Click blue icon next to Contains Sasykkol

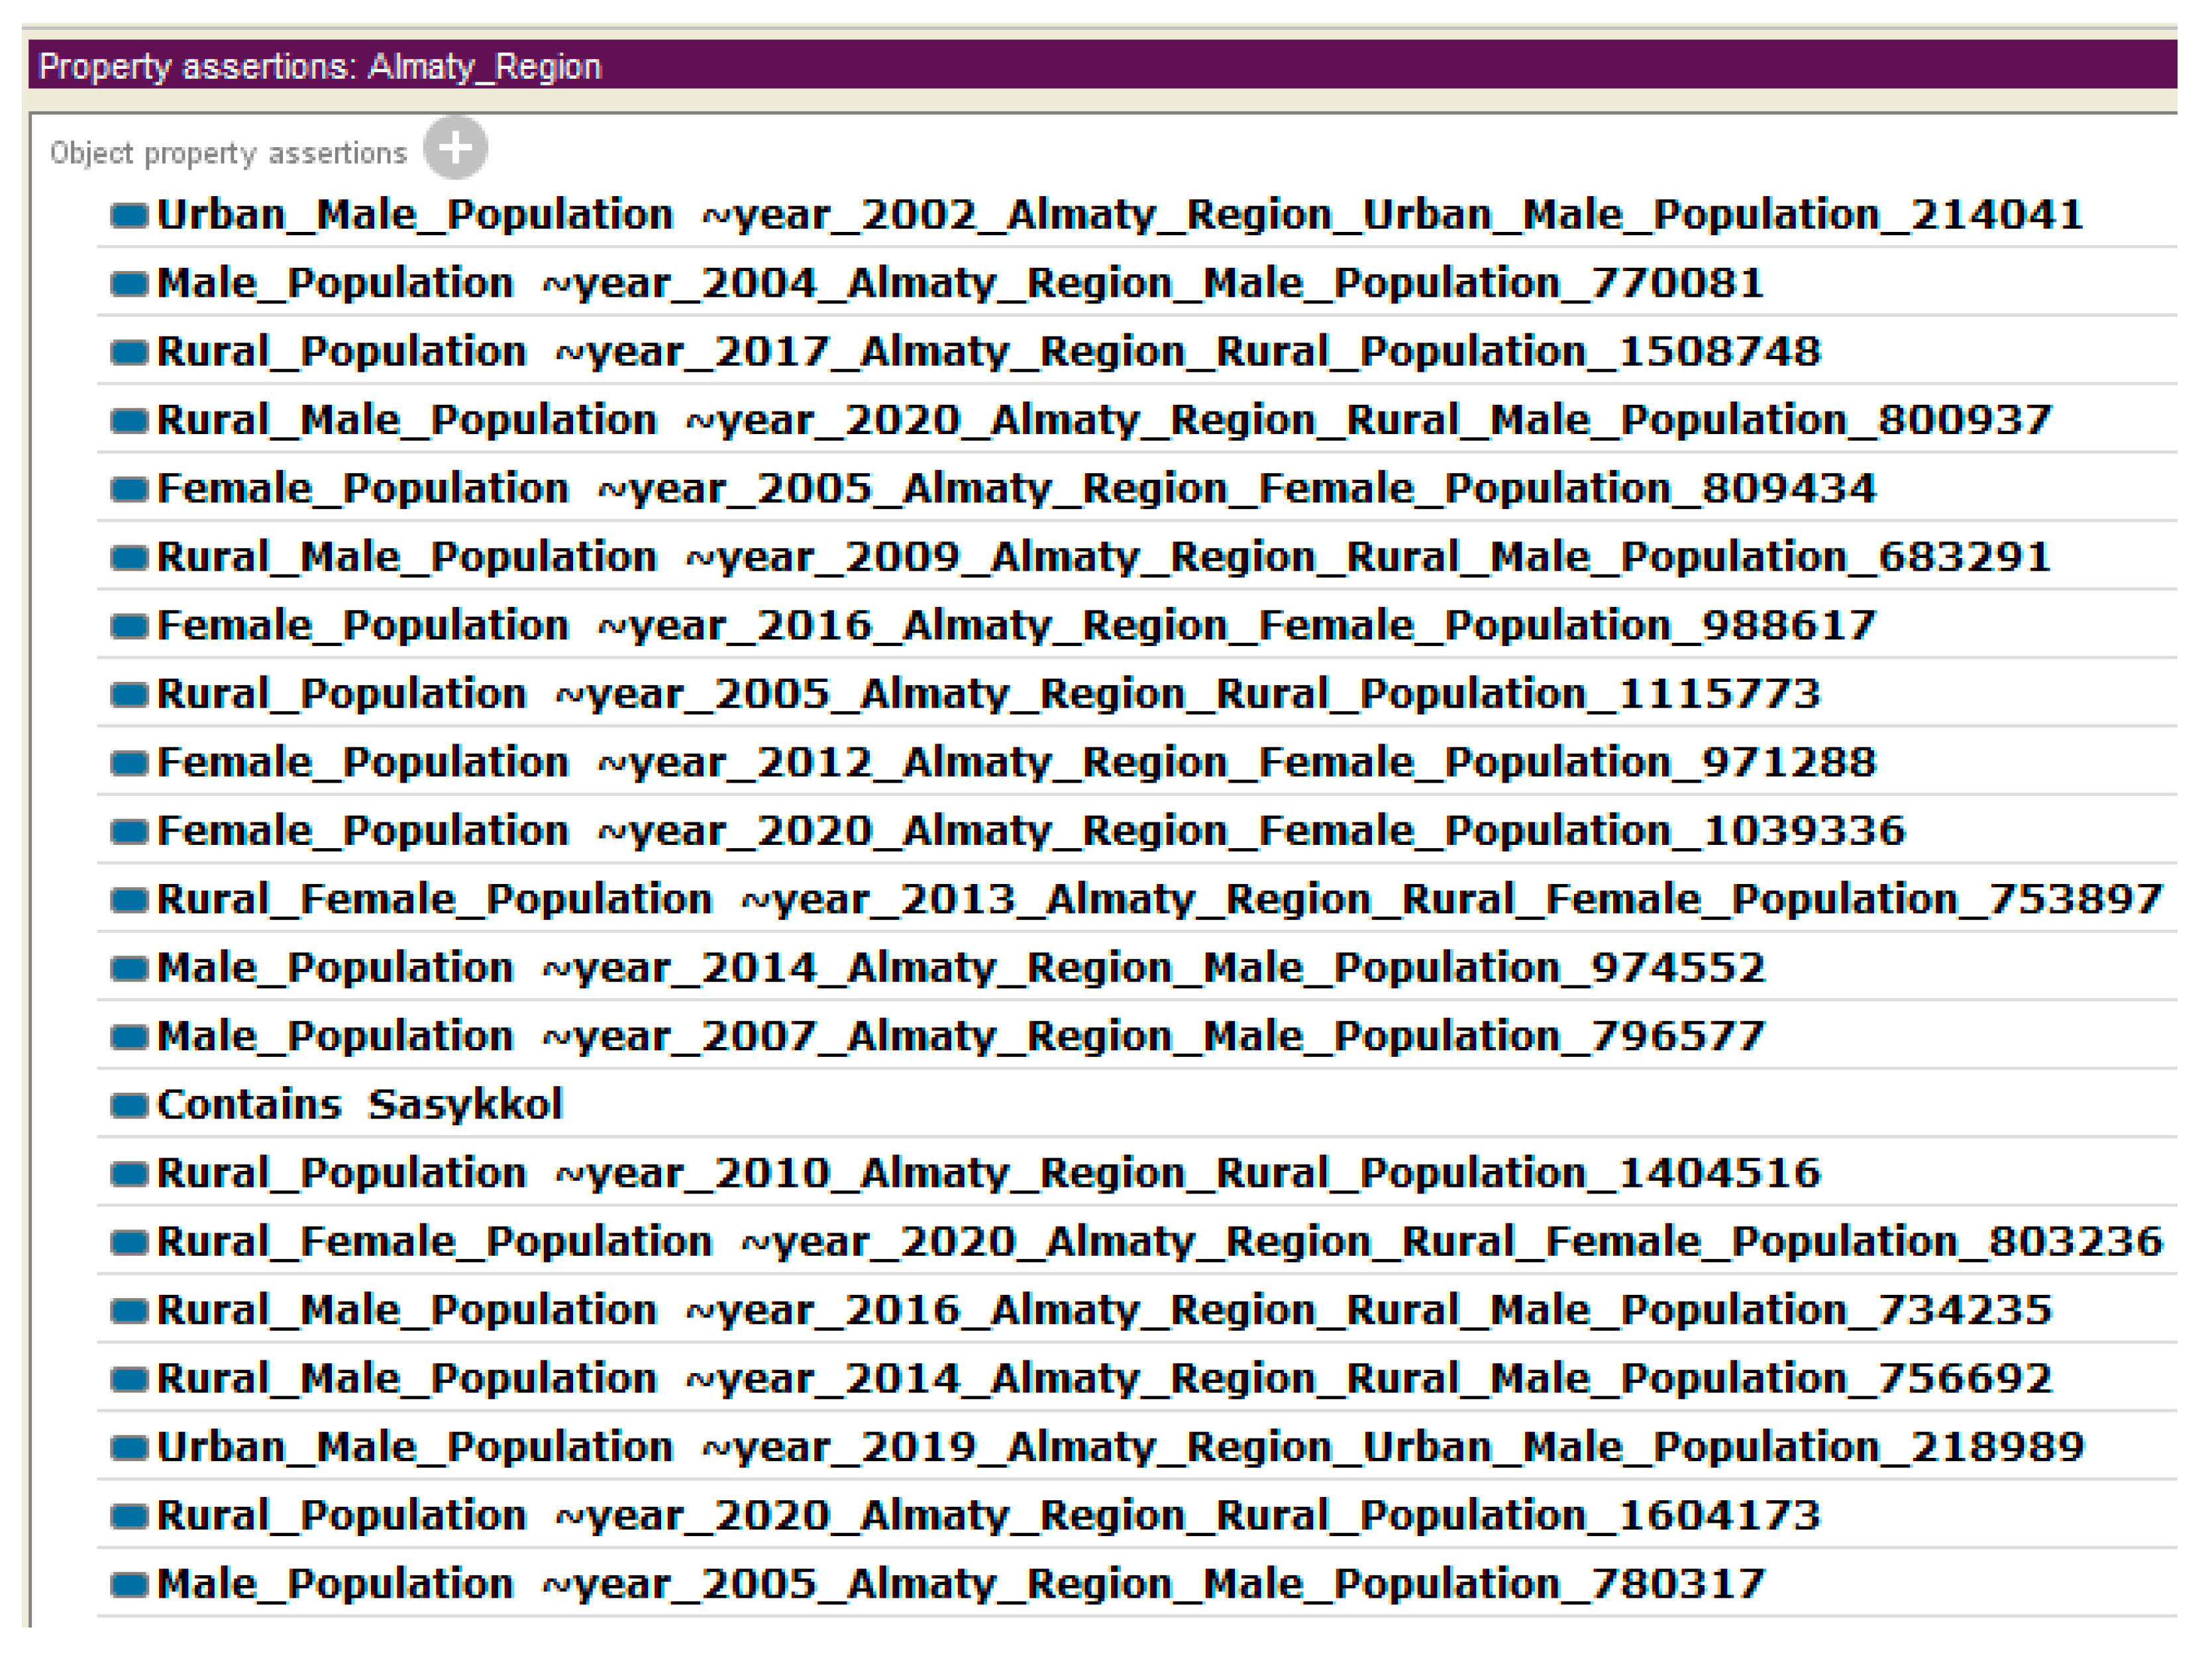pos(129,1105)
